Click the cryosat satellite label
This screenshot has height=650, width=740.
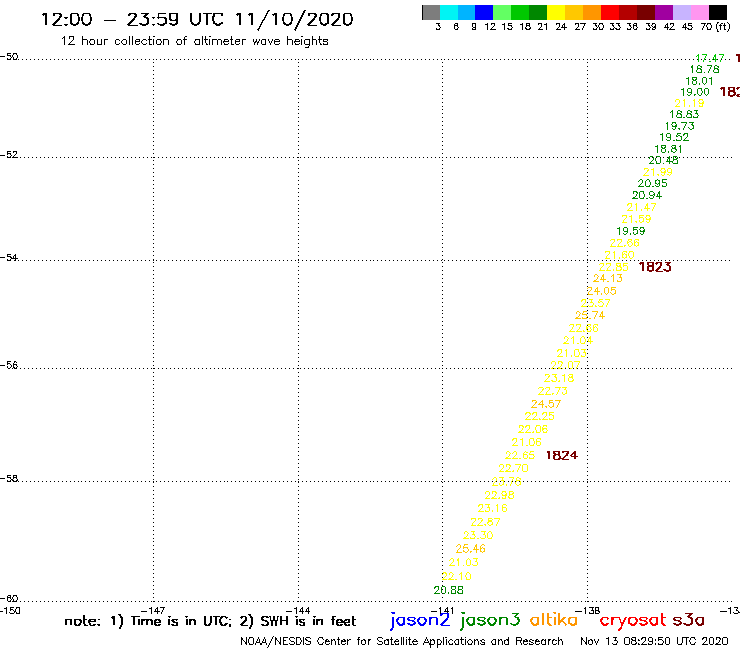[x=632, y=620]
